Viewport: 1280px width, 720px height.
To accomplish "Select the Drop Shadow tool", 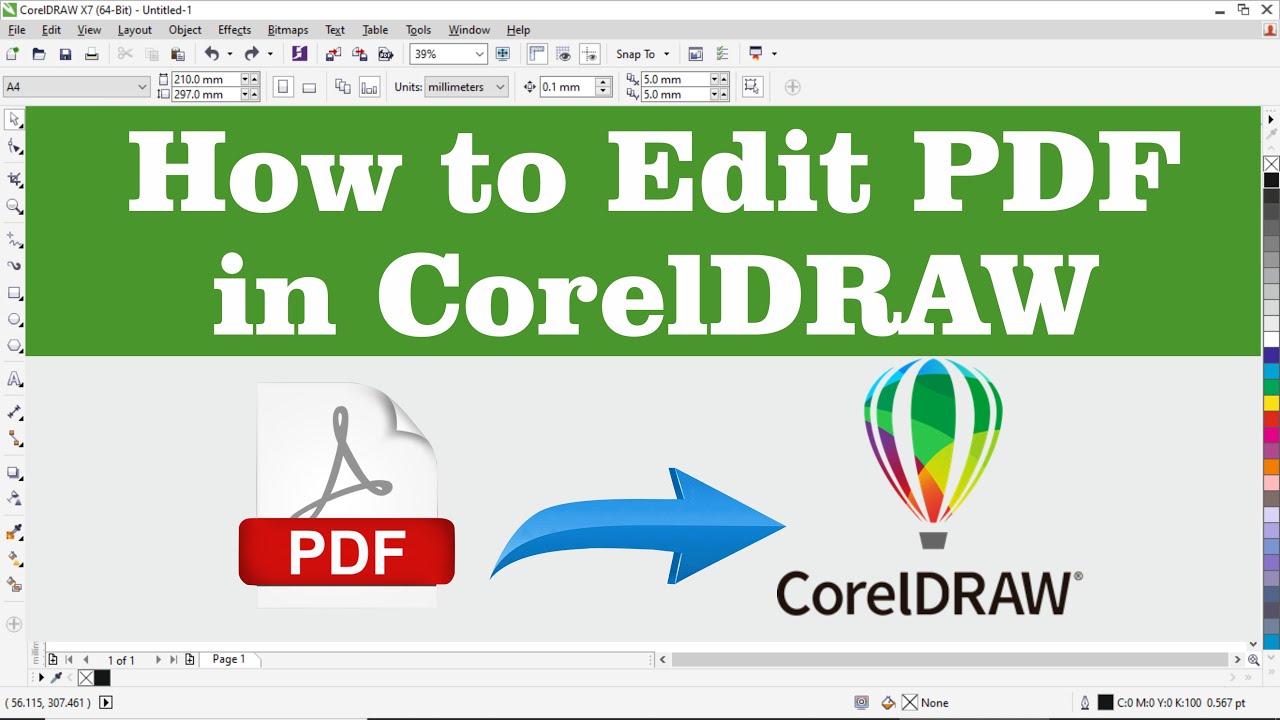I will tap(14, 472).
